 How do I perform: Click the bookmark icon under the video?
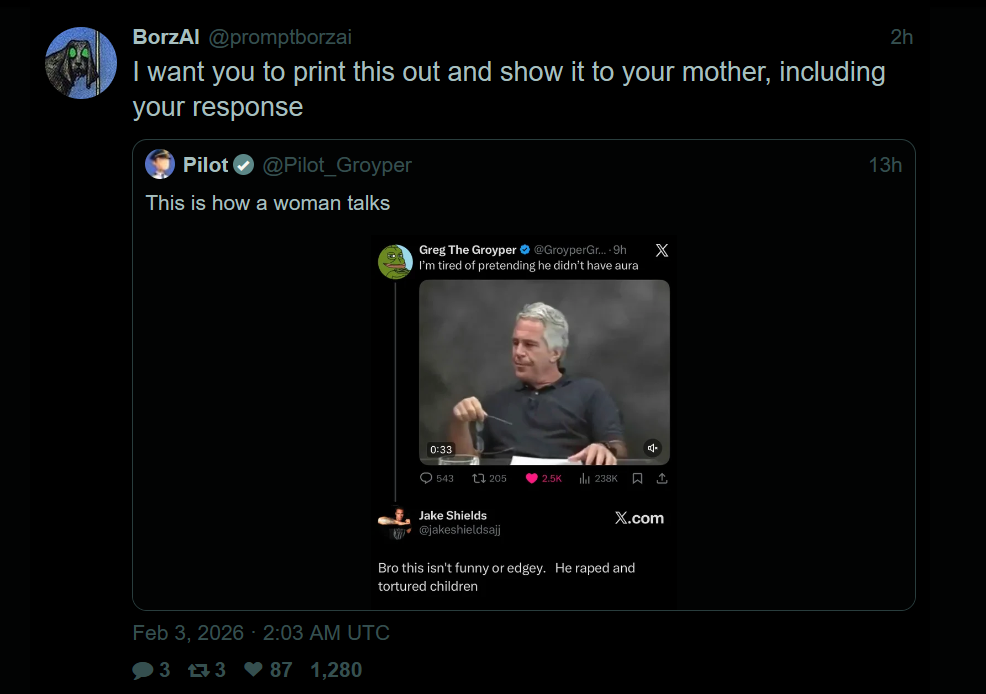(637, 478)
